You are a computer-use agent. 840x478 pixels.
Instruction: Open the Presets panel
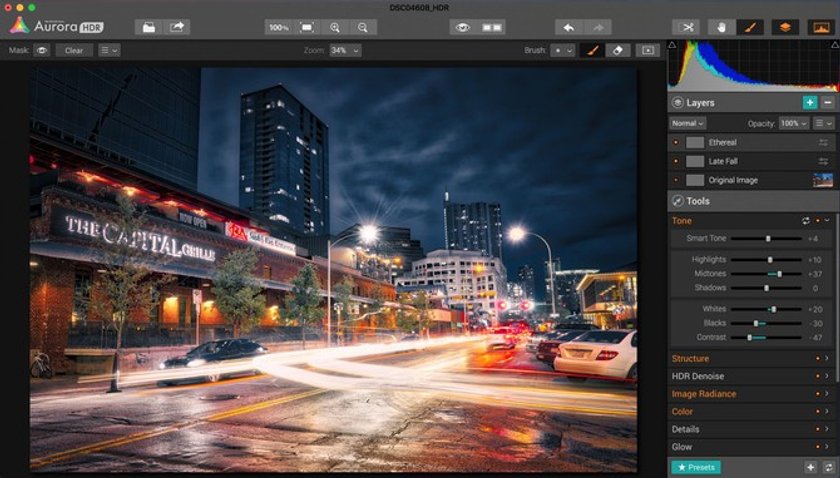coord(696,467)
